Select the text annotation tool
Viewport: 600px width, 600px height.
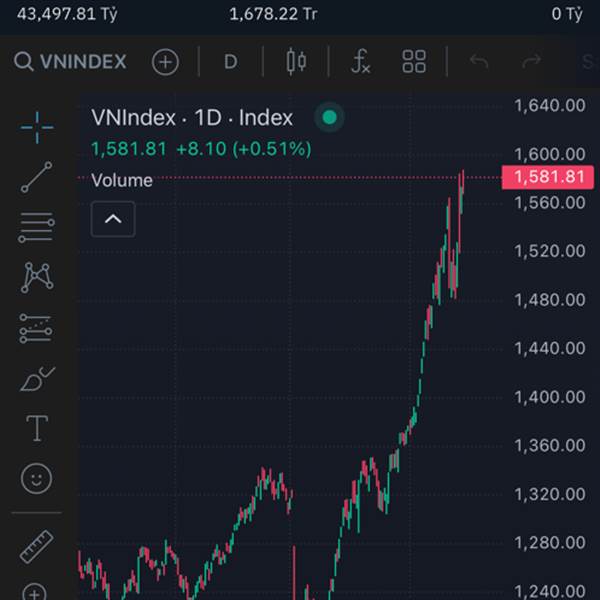pos(37,428)
